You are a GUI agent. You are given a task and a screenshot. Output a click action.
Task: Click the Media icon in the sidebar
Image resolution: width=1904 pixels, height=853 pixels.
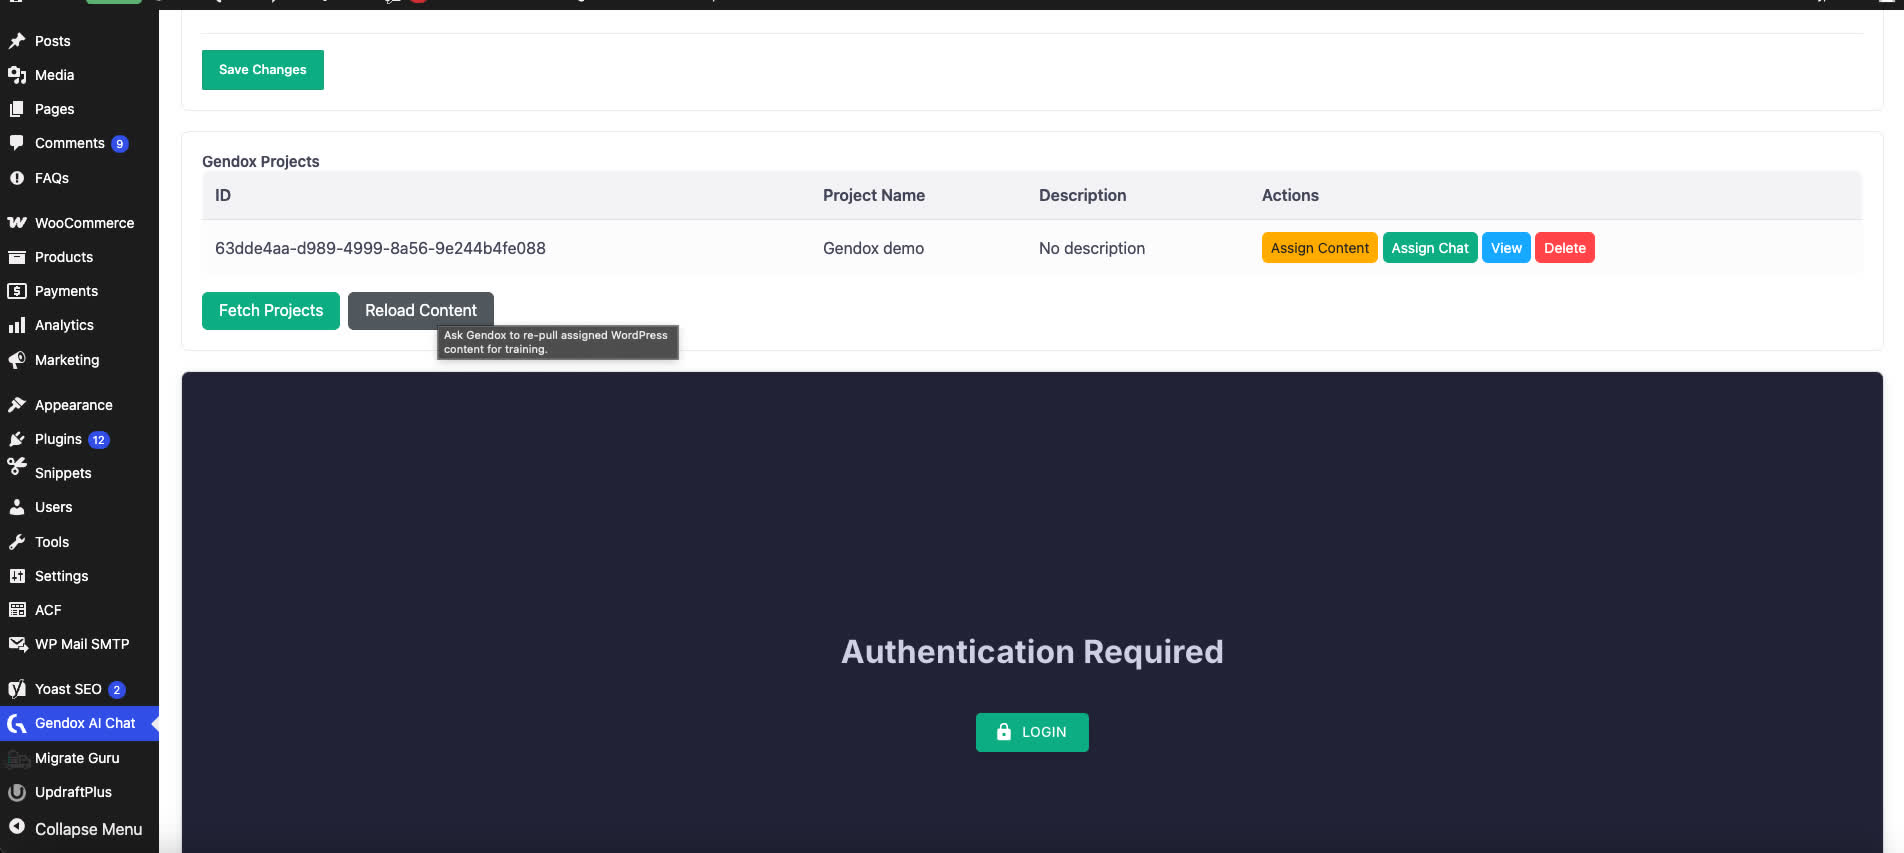(17, 75)
